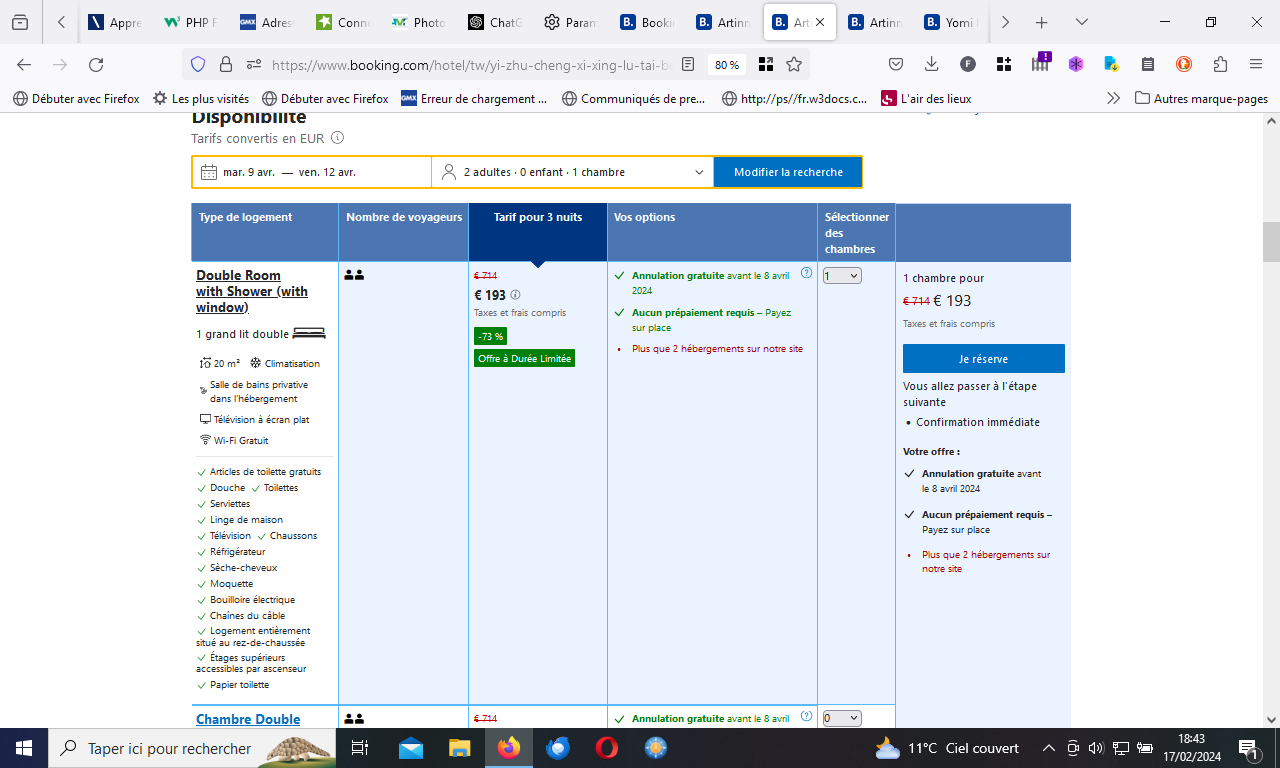Click the info icon next to Tarifs convertis en EUR
This screenshot has width=1280, height=768.
(x=338, y=138)
